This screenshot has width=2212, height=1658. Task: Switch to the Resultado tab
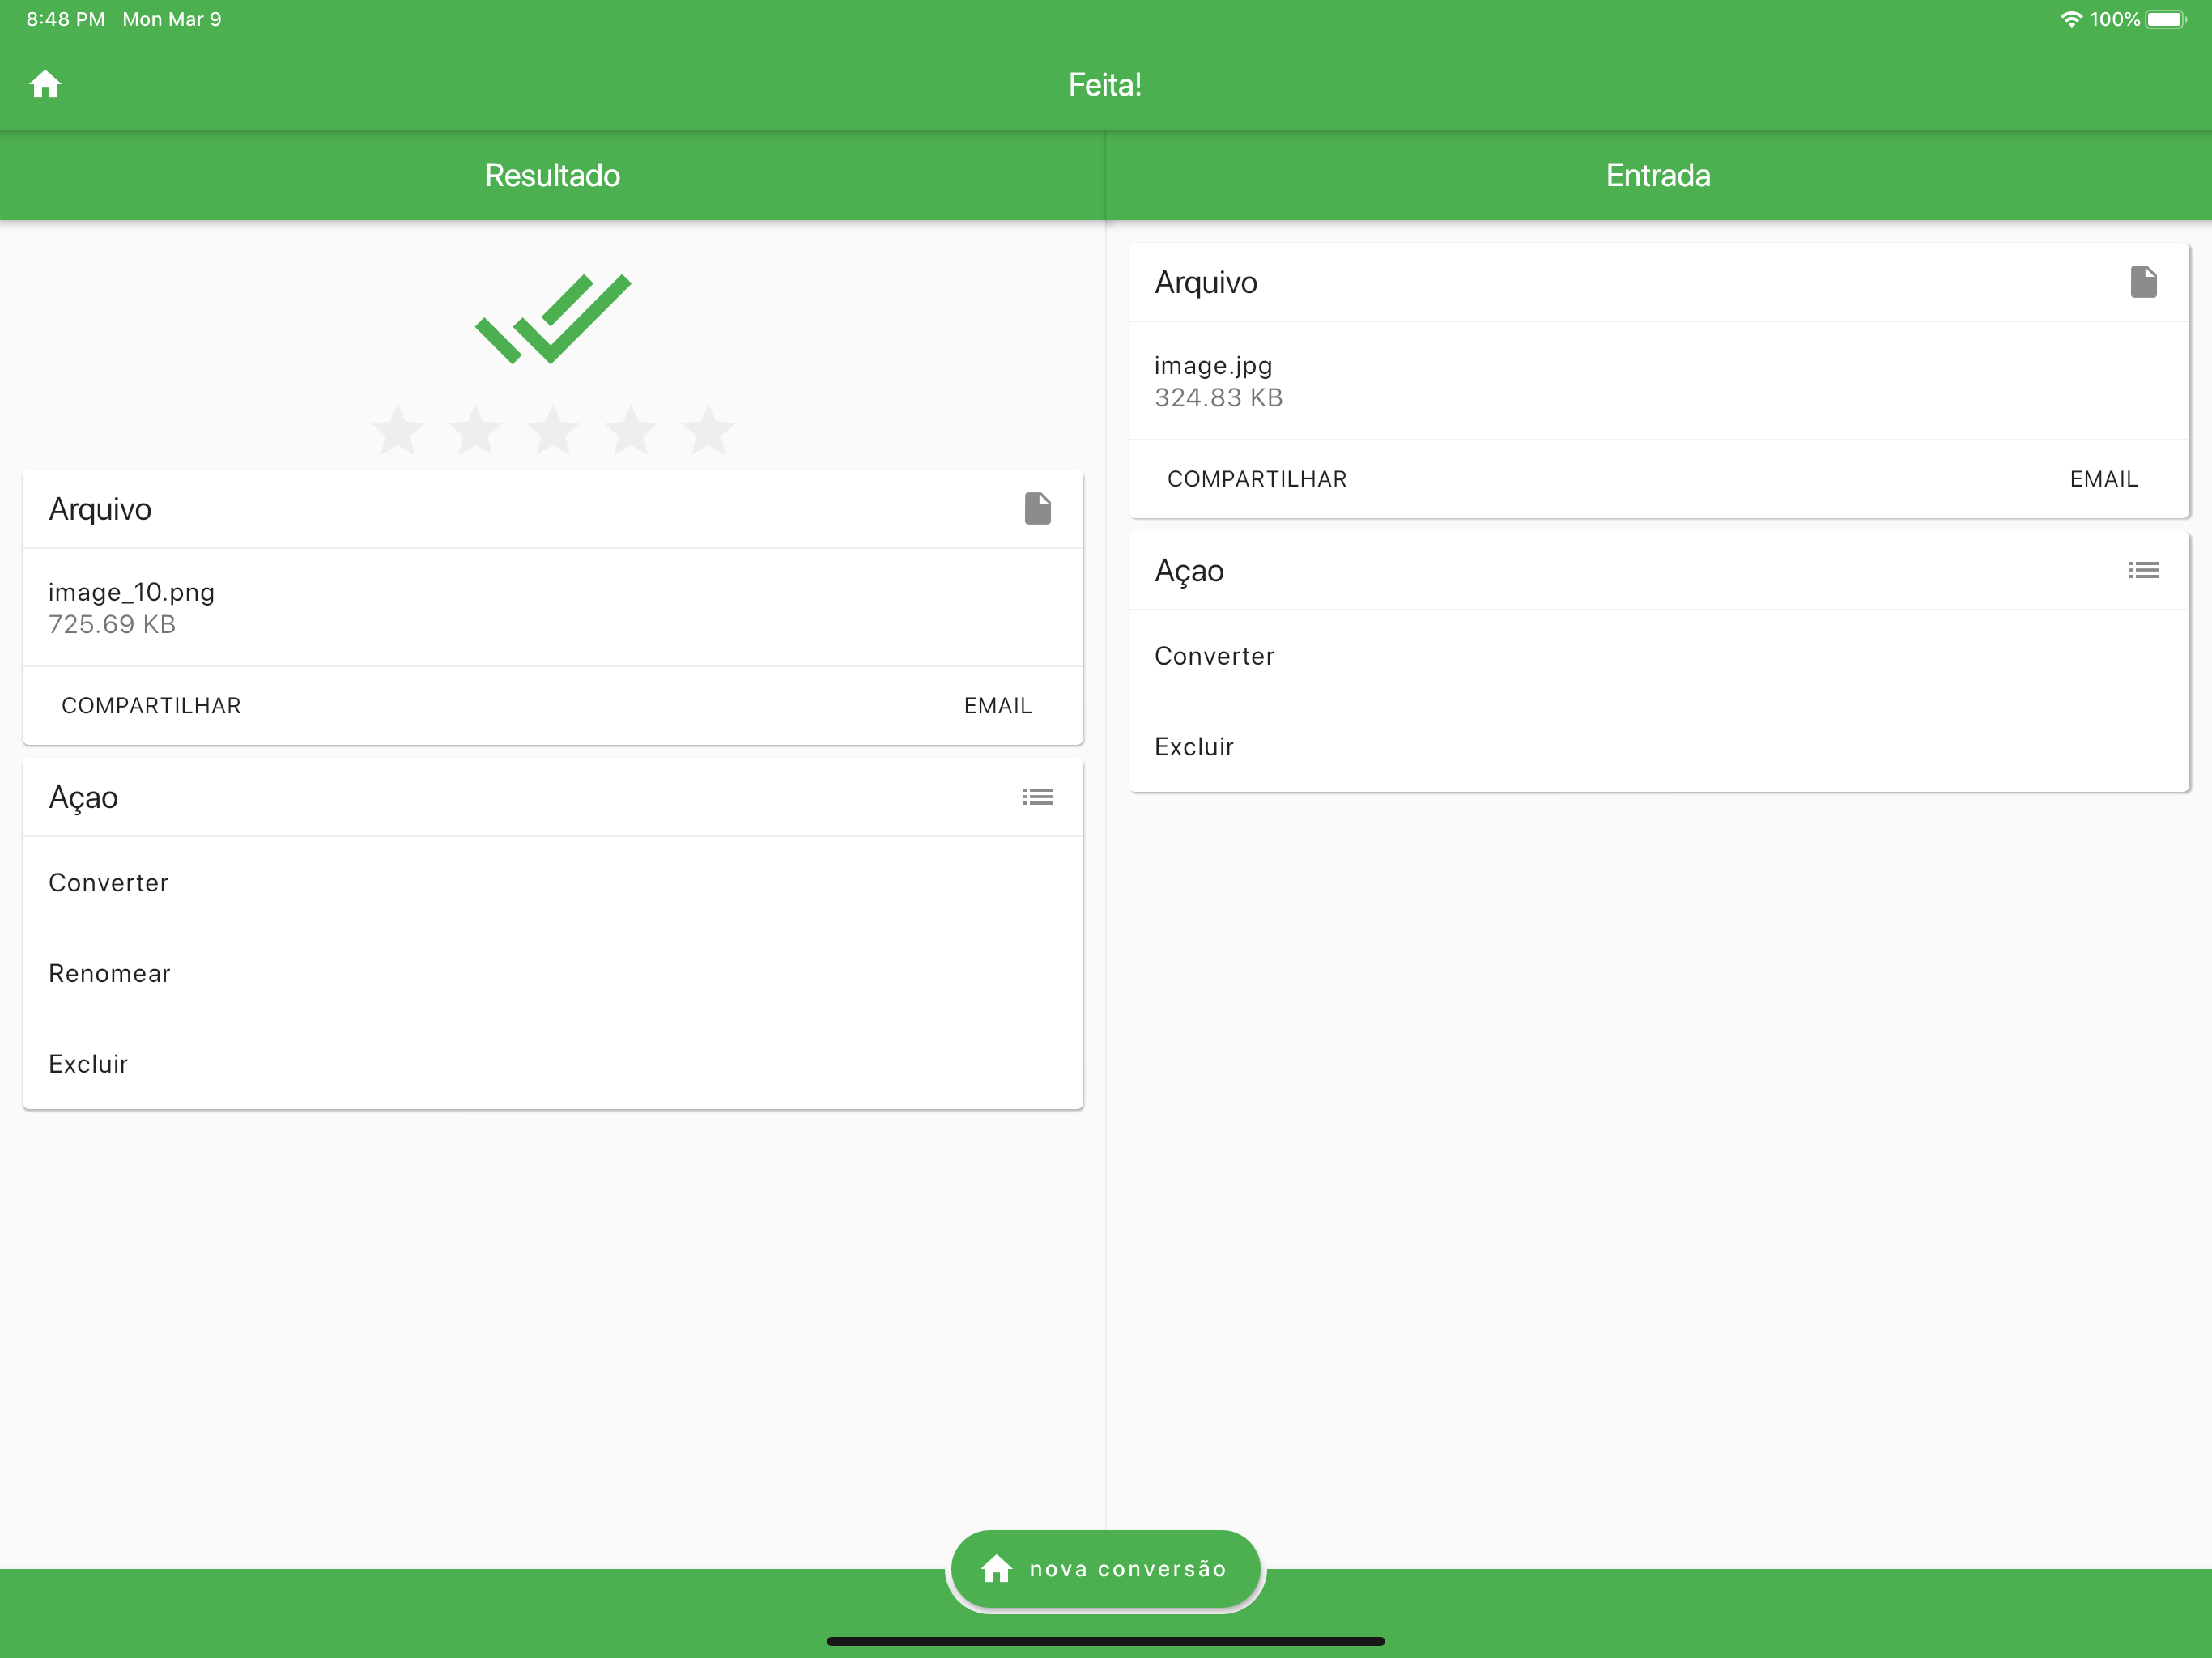(552, 175)
